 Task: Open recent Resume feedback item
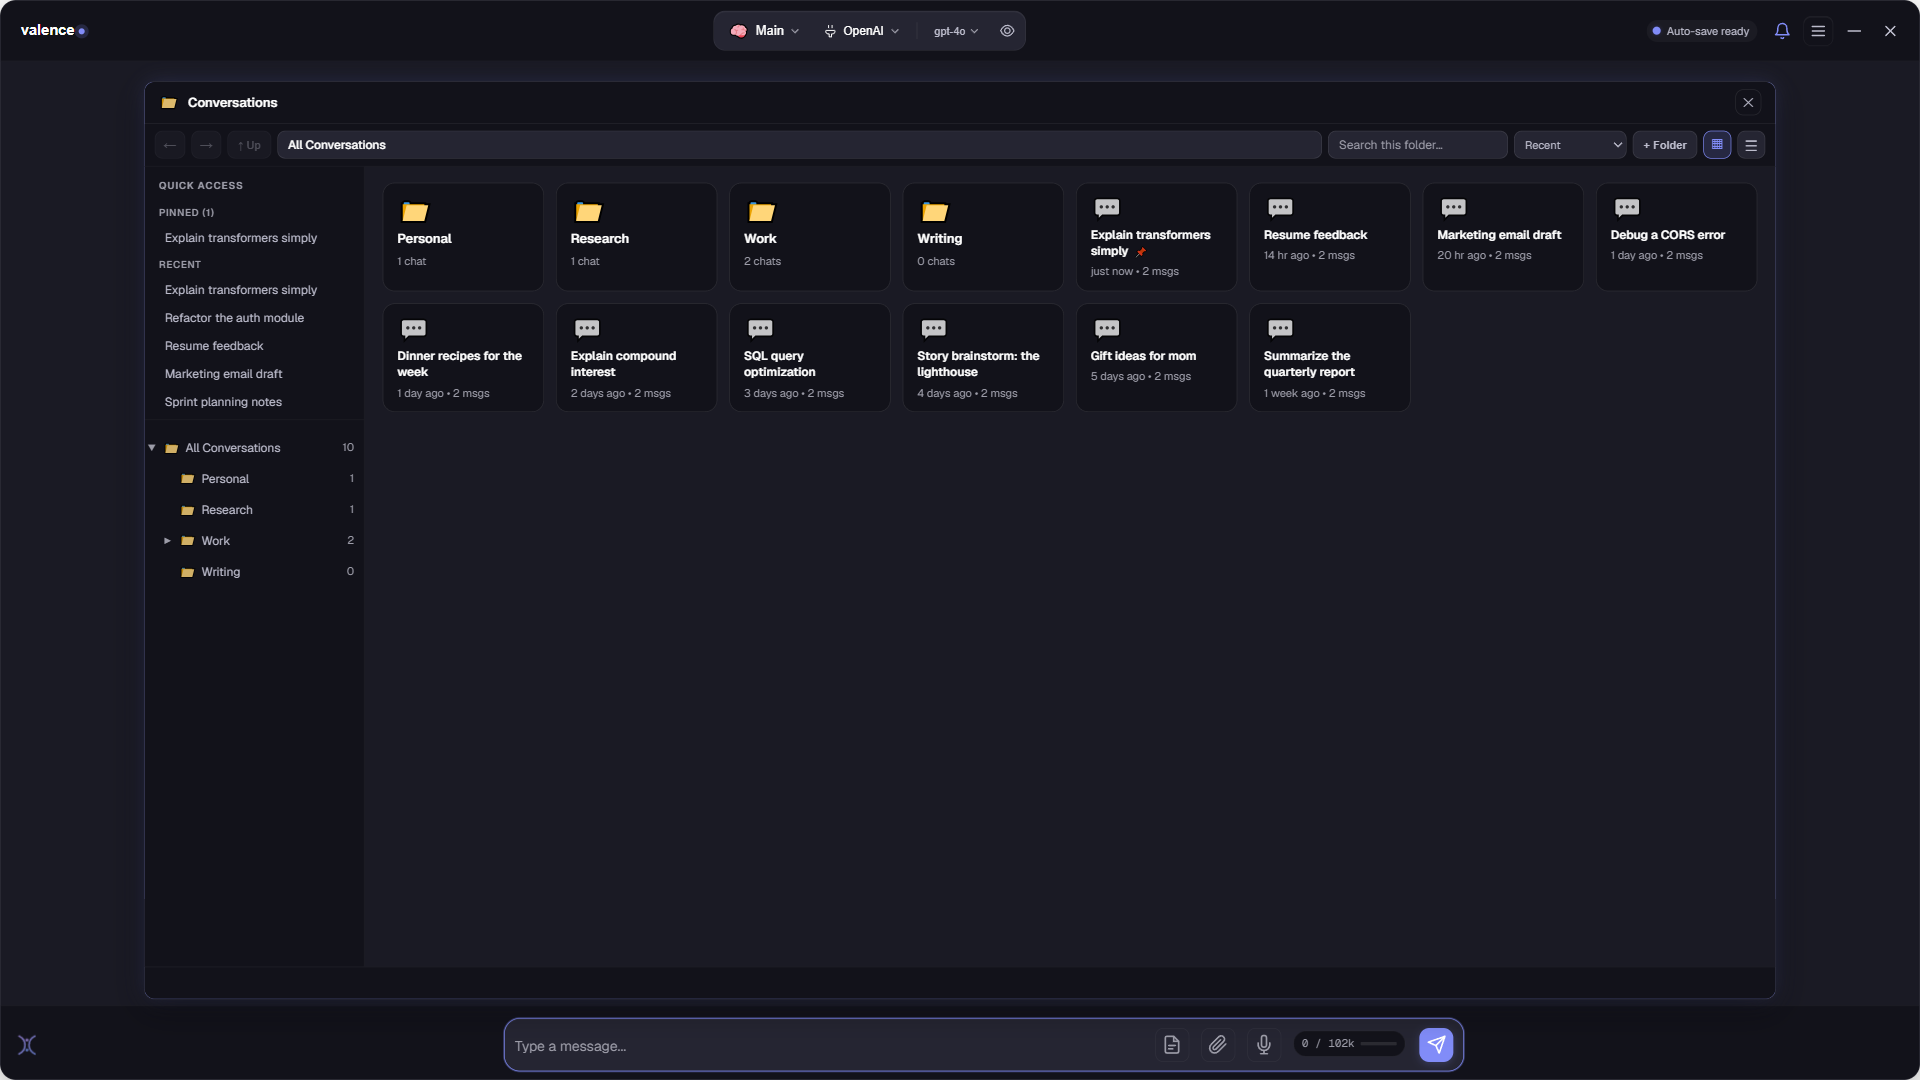pyautogui.click(x=214, y=346)
